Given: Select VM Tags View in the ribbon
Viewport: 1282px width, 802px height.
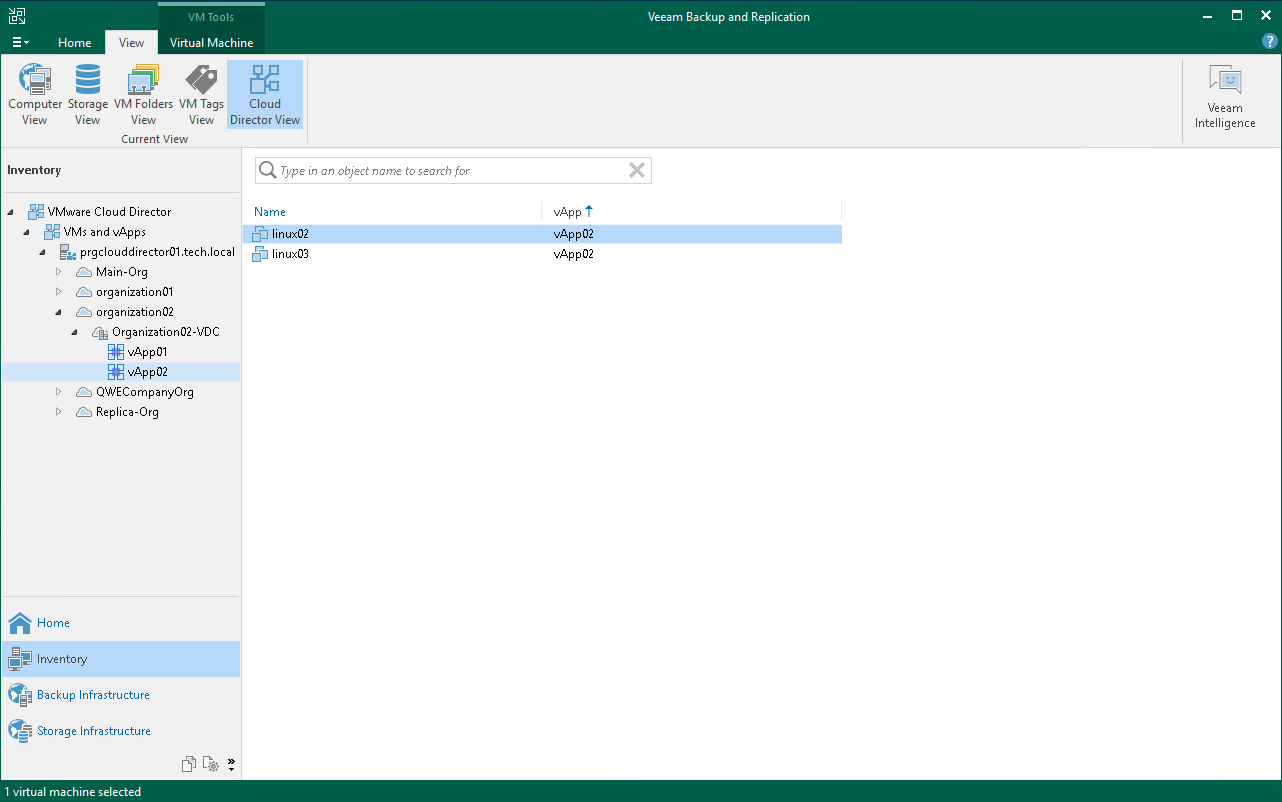Looking at the screenshot, I should 201,95.
